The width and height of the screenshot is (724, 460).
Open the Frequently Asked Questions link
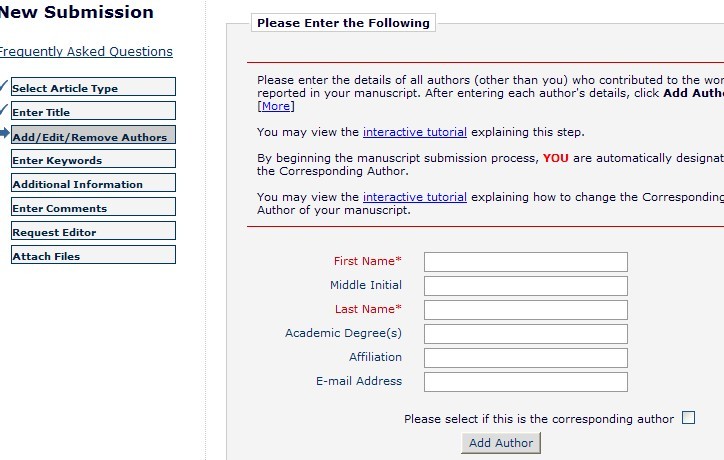click(85, 51)
